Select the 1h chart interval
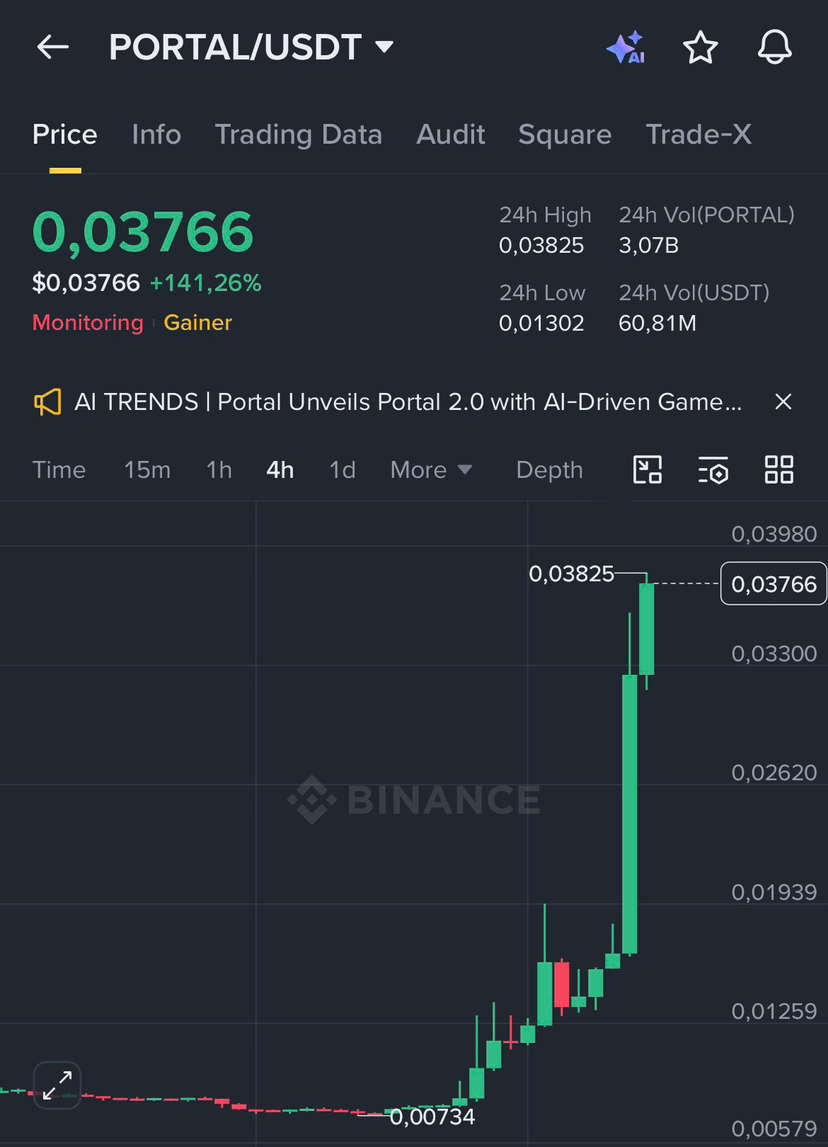The image size is (828, 1147). 219,470
